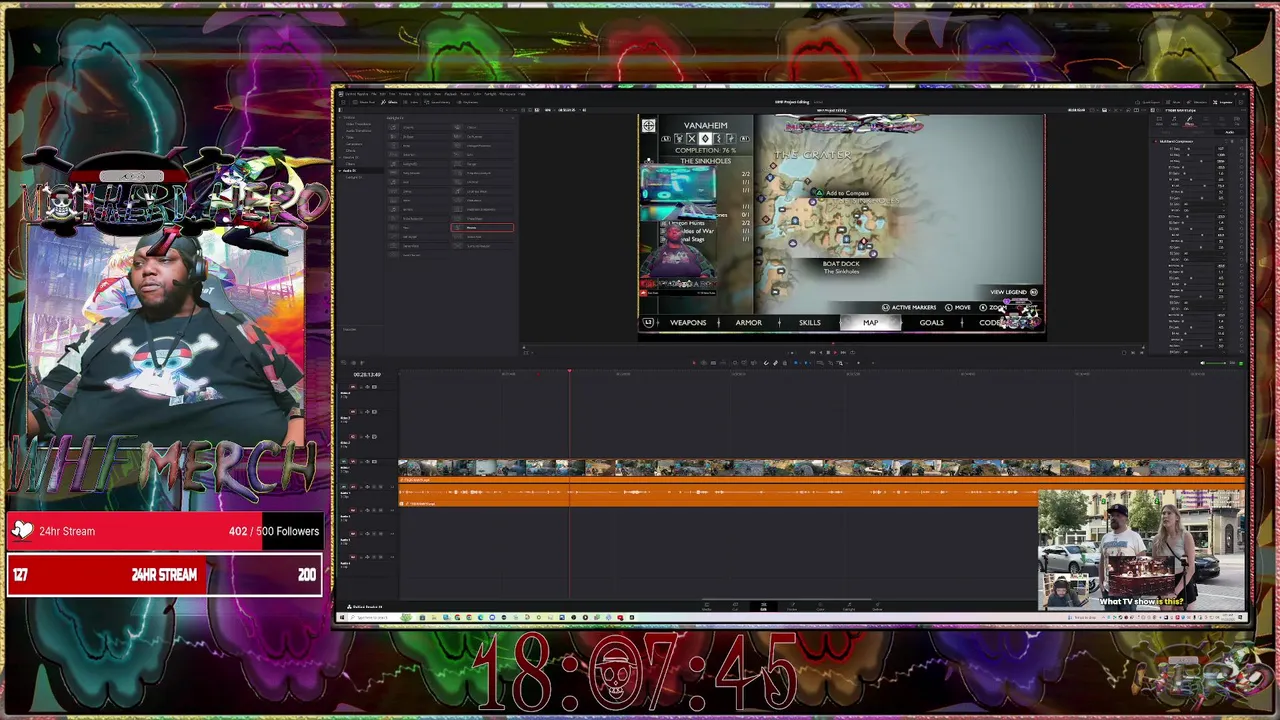This screenshot has width=1280, height=720.
Task: Toggle the Loop playback button
Action: (853, 352)
